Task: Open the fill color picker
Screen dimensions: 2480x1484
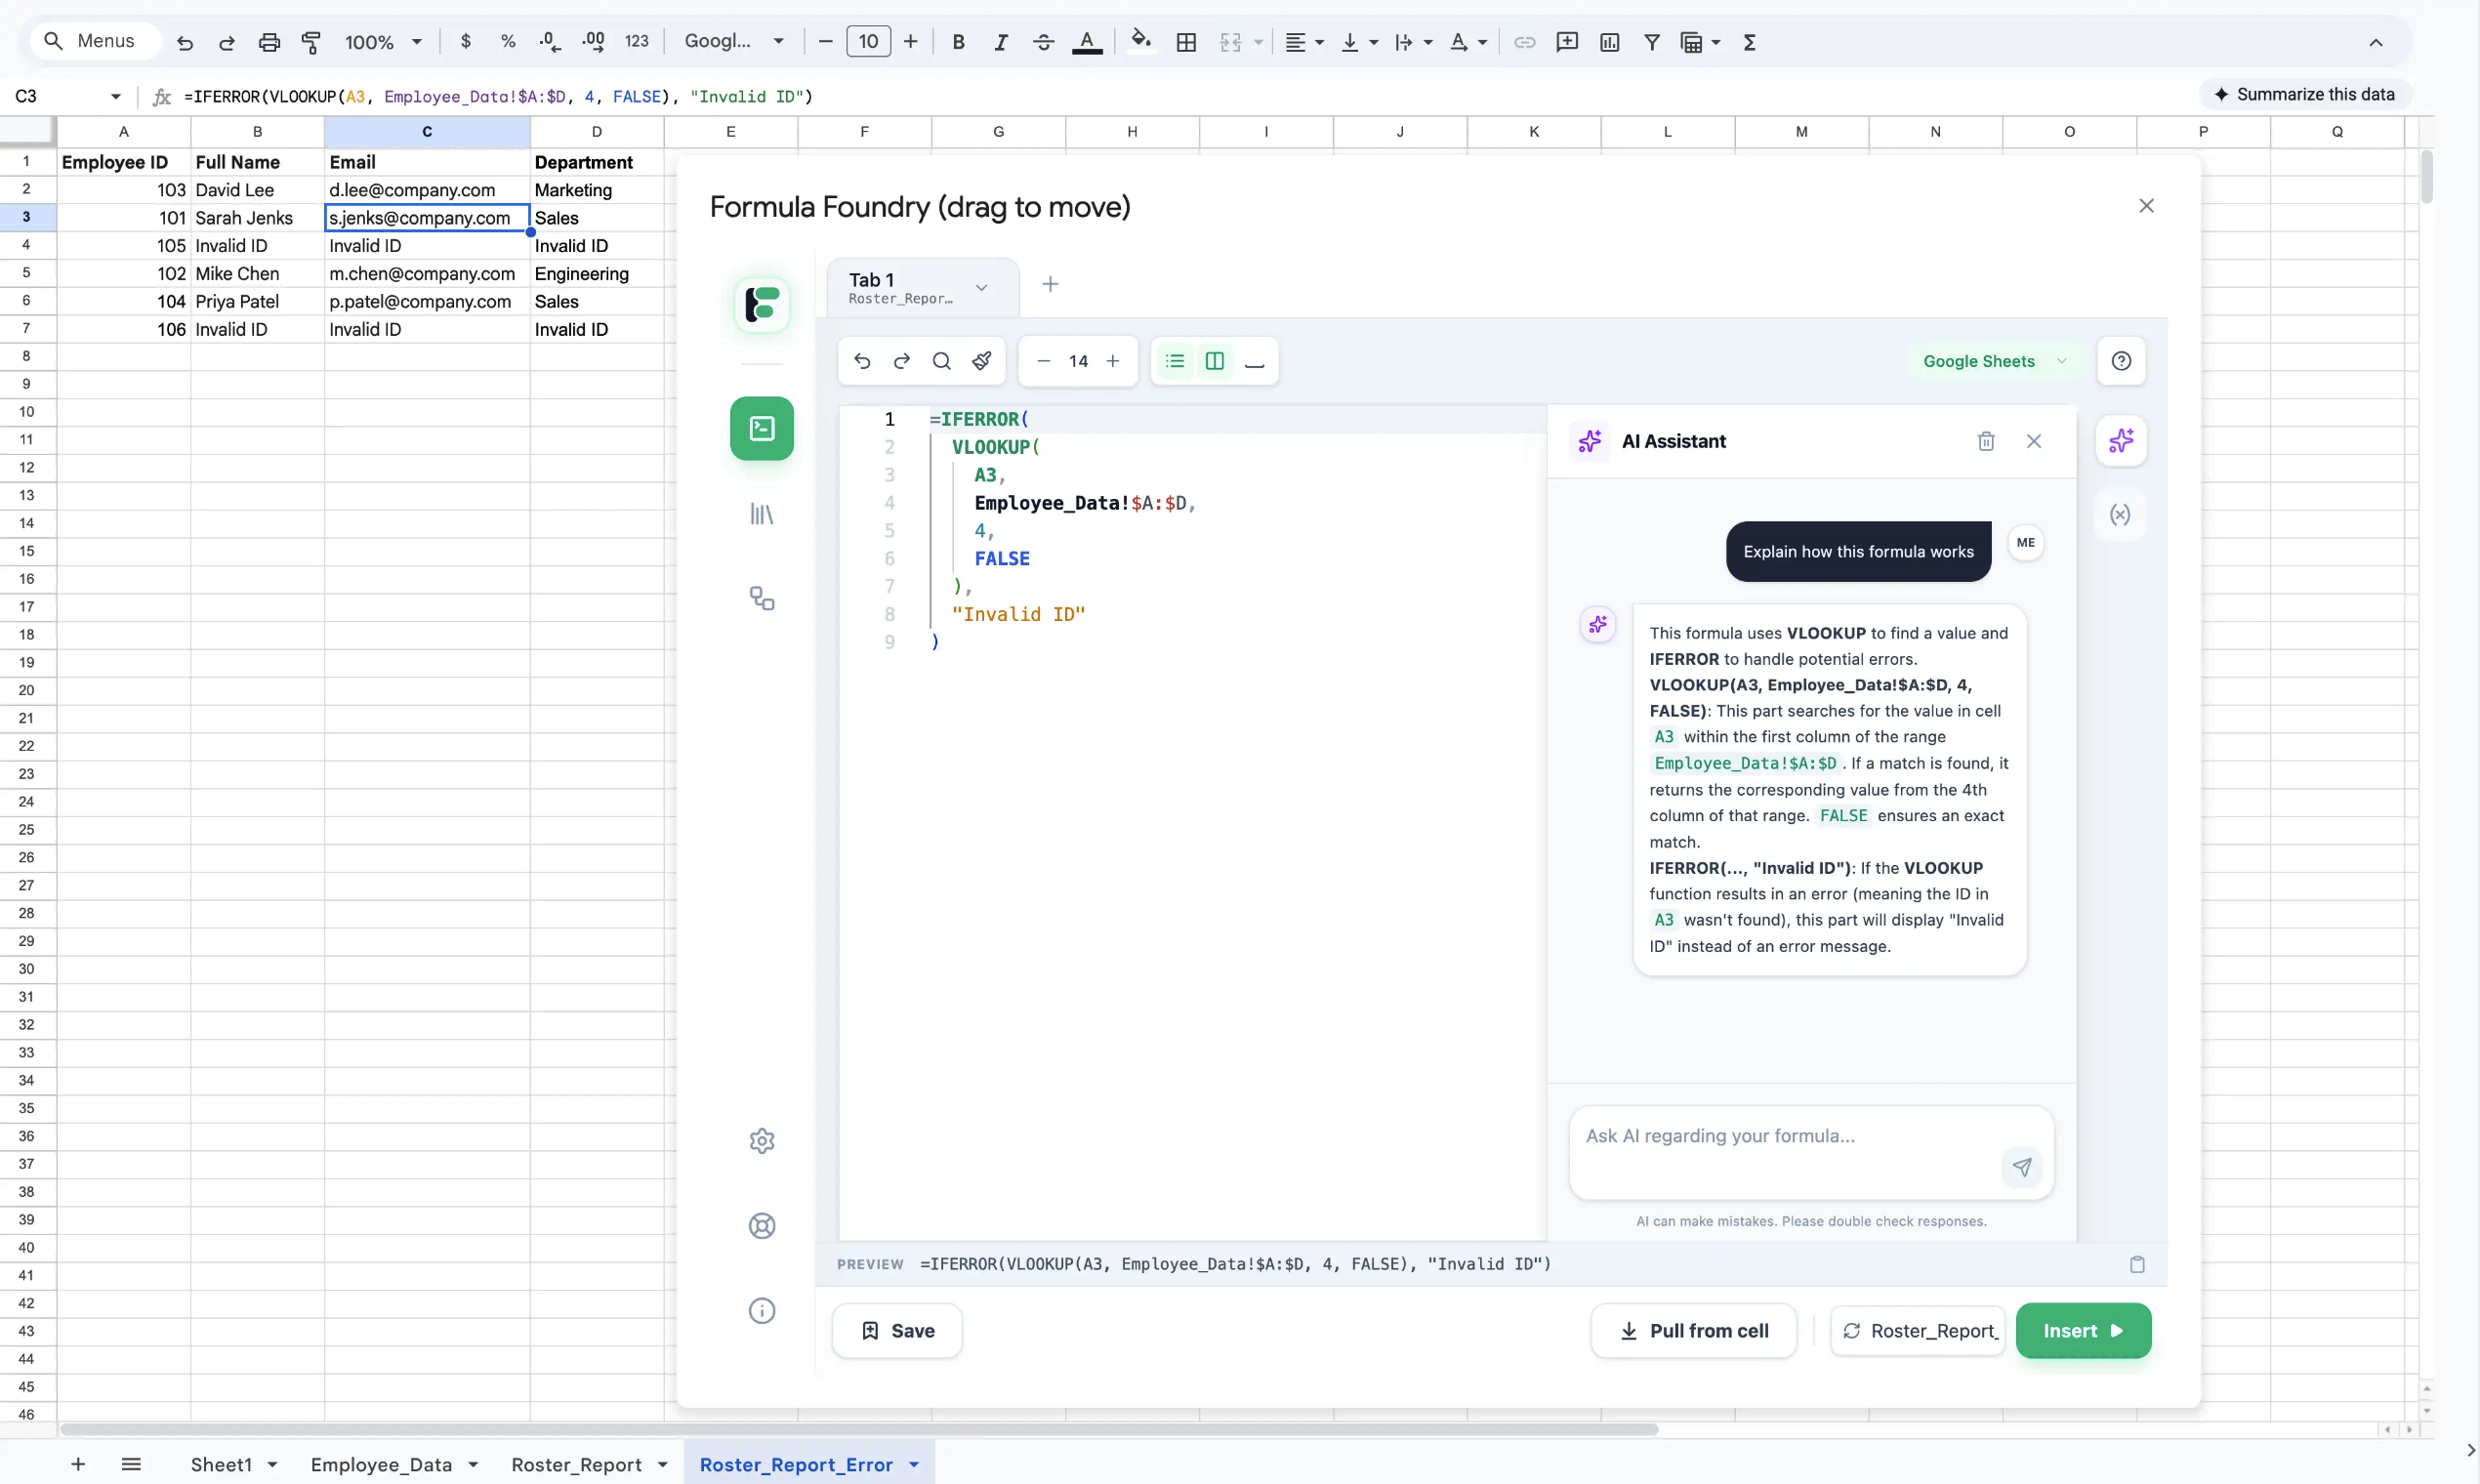Action: pos(1141,41)
